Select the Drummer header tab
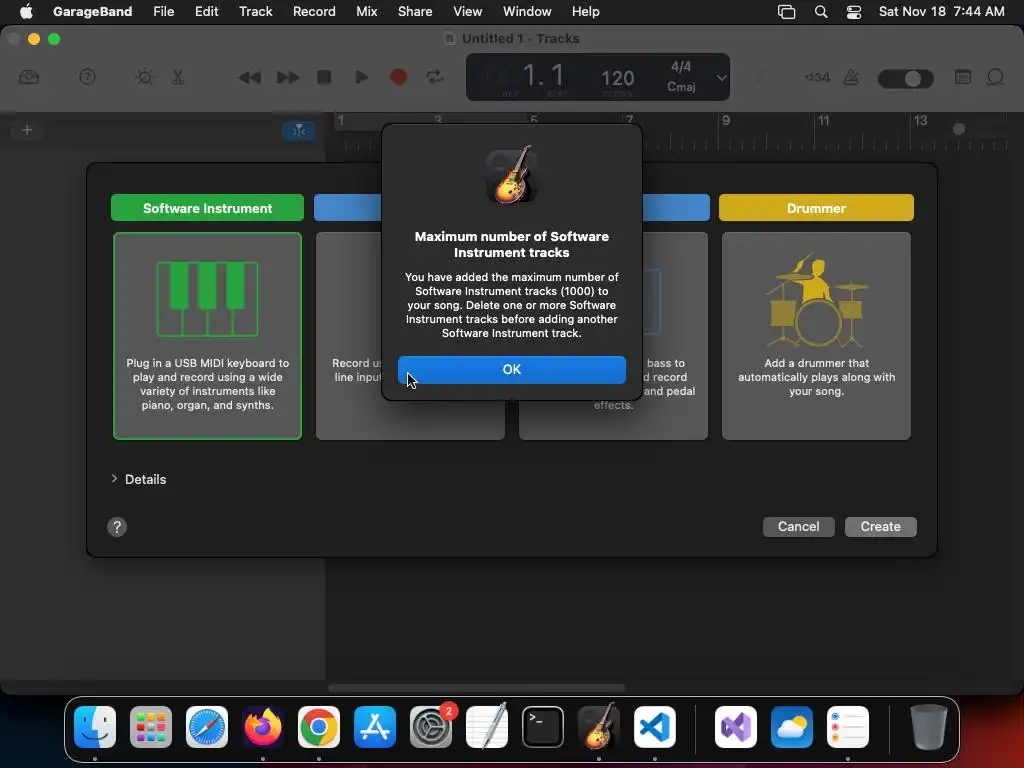This screenshot has width=1024, height=768. [816, 208]
